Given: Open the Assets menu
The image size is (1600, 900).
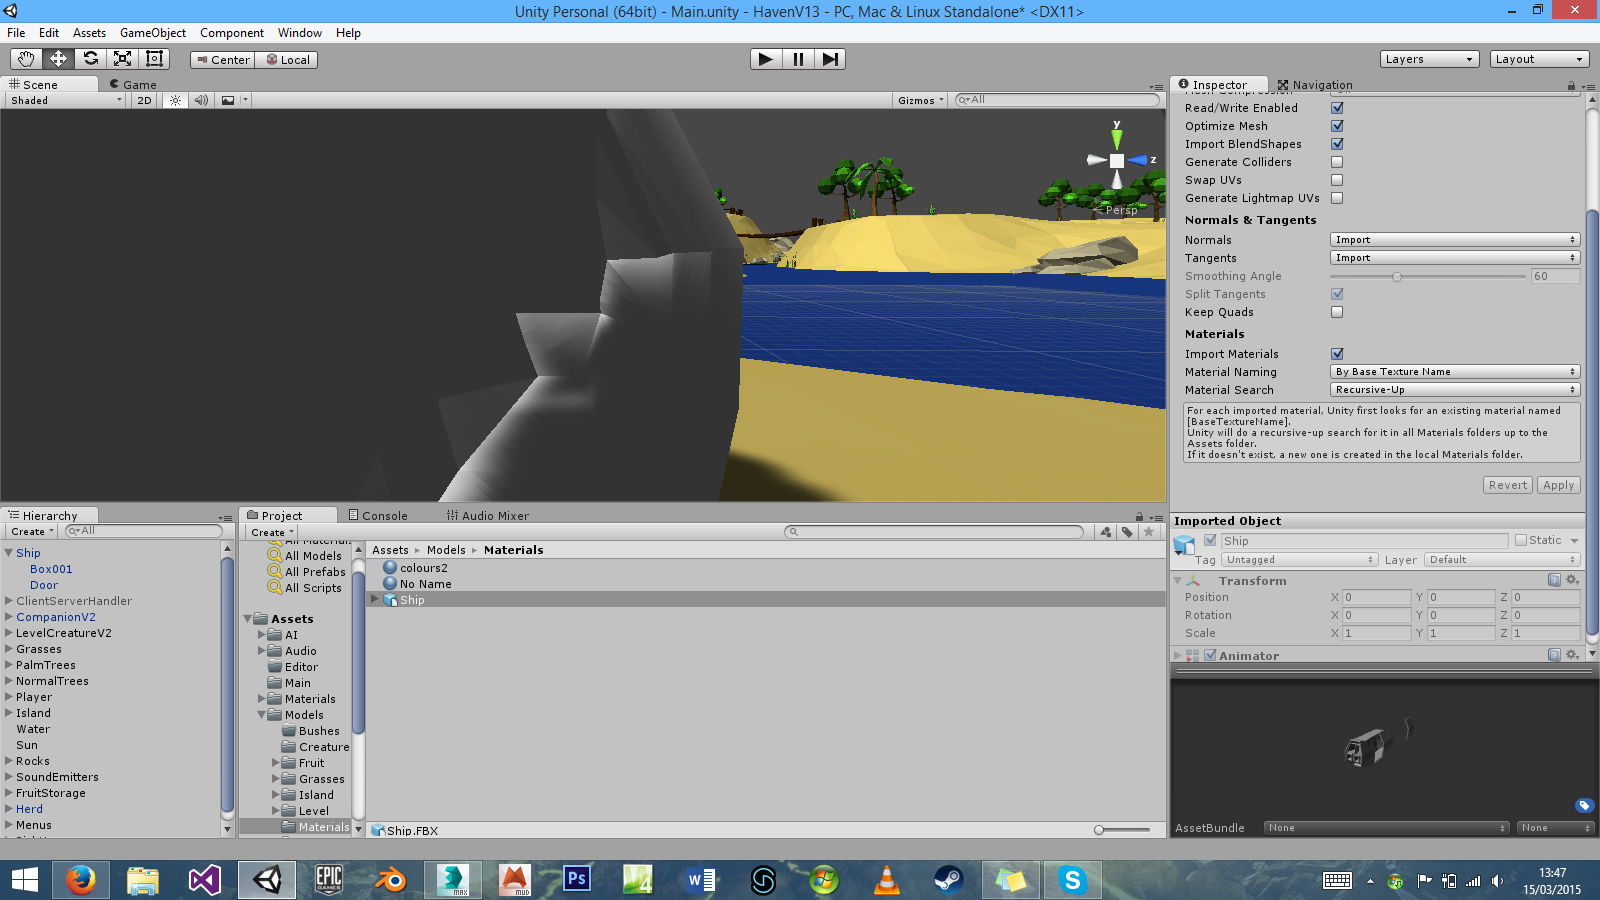Looking at the screenshot, I should pyautogui.click(x=89, y=33).
